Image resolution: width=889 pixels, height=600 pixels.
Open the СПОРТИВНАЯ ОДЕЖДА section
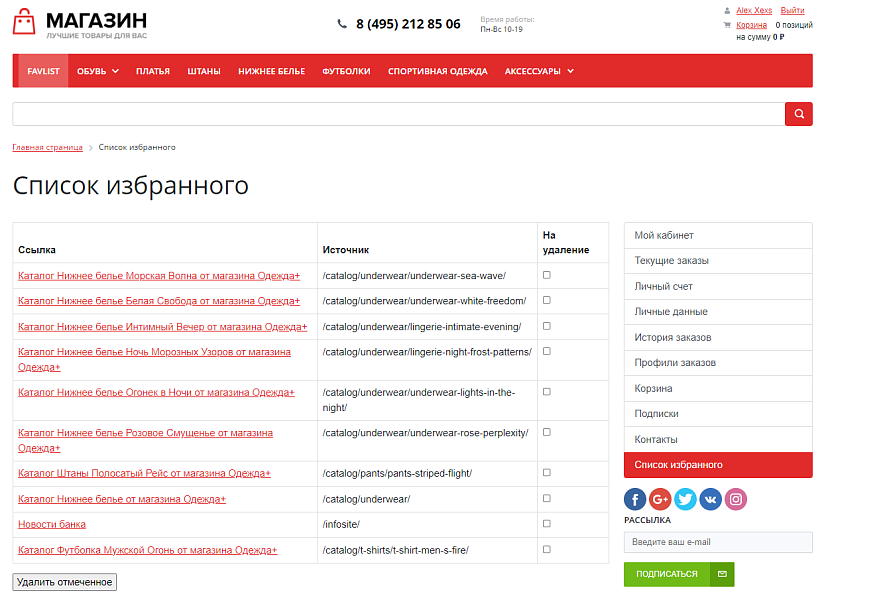[x=436, y=71]
